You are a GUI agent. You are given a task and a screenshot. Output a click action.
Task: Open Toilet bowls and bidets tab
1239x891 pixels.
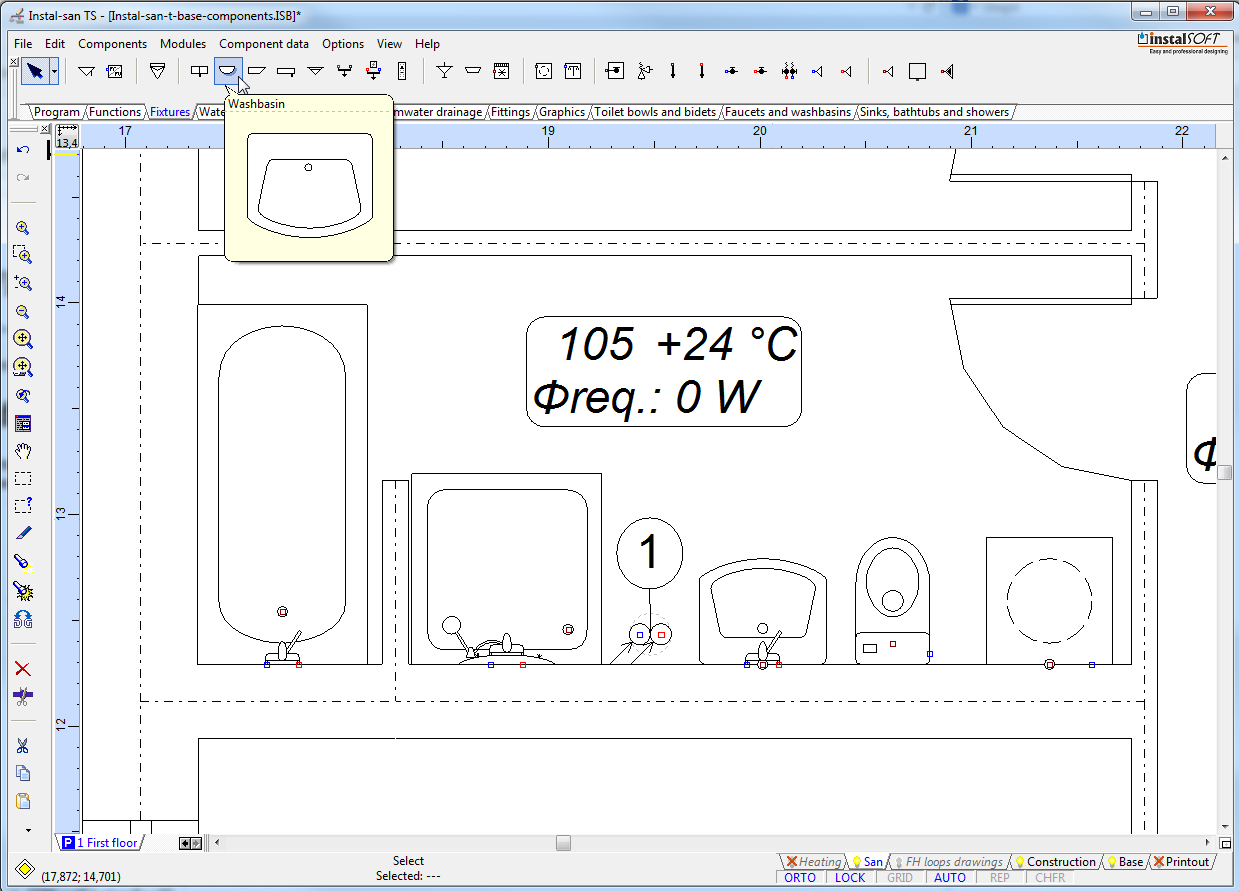pos(655,112)
